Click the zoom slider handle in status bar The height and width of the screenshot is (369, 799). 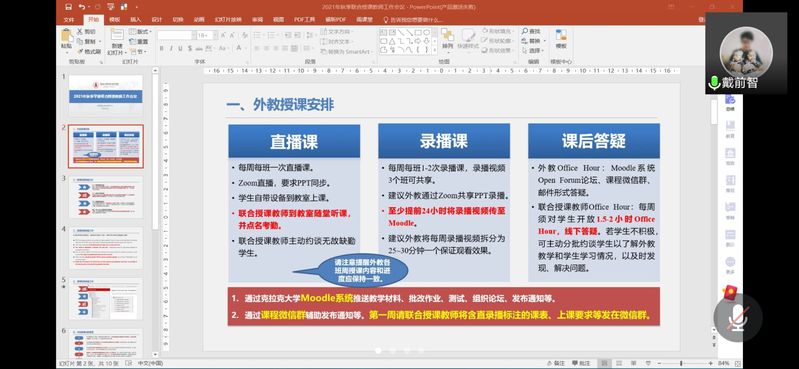click(x=681, y=363)
